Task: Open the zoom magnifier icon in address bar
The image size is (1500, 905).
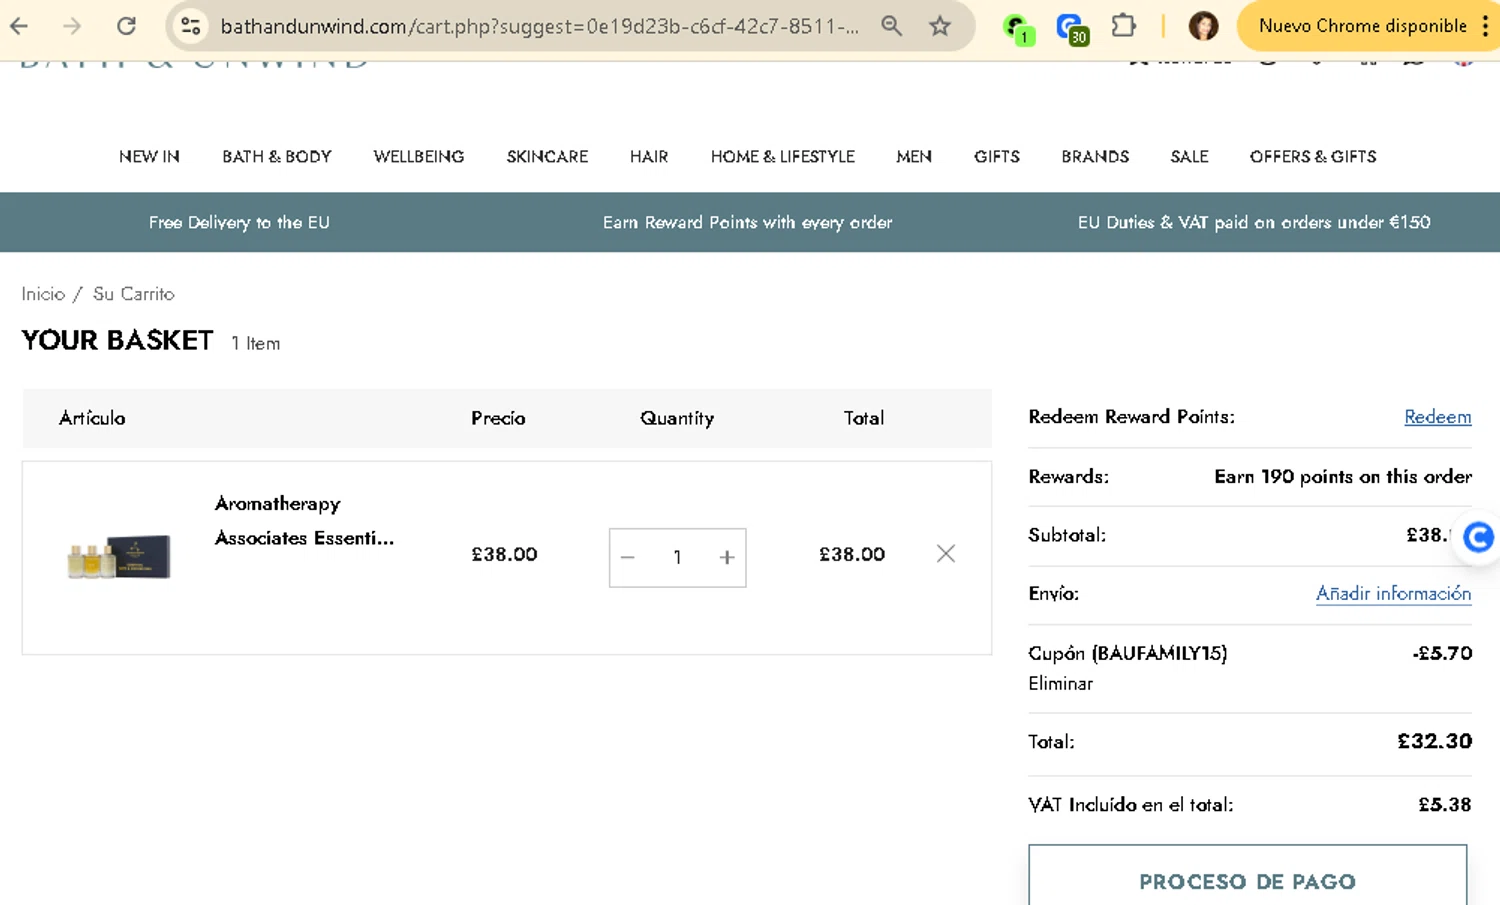Action: [x=891, y=26]
